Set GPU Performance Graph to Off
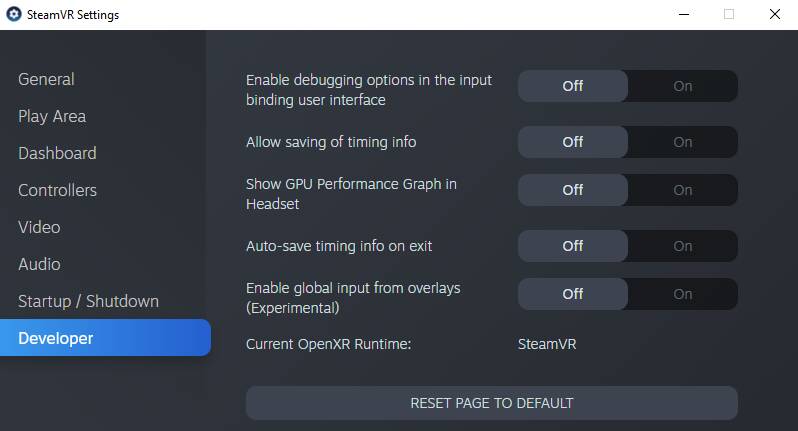798x431 pixels. tap(573, 190)
